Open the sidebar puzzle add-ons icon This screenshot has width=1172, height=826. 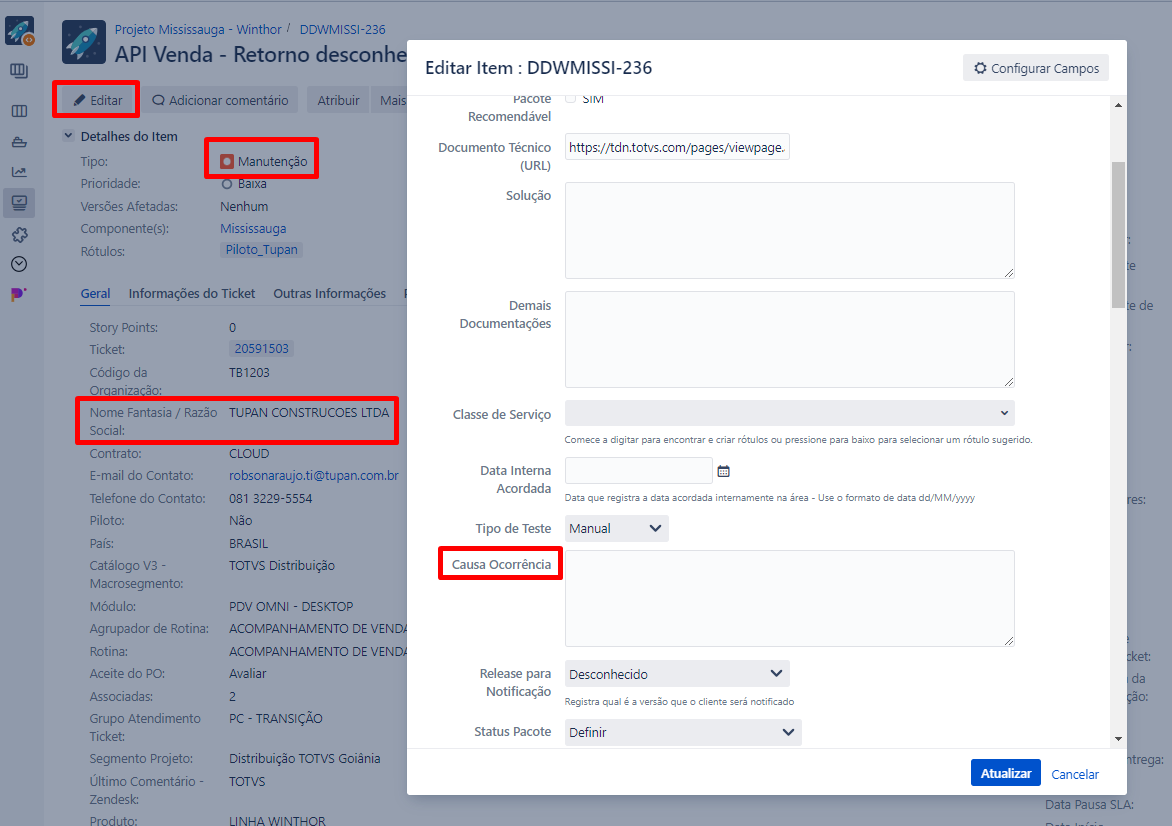(x=19, y=235)
